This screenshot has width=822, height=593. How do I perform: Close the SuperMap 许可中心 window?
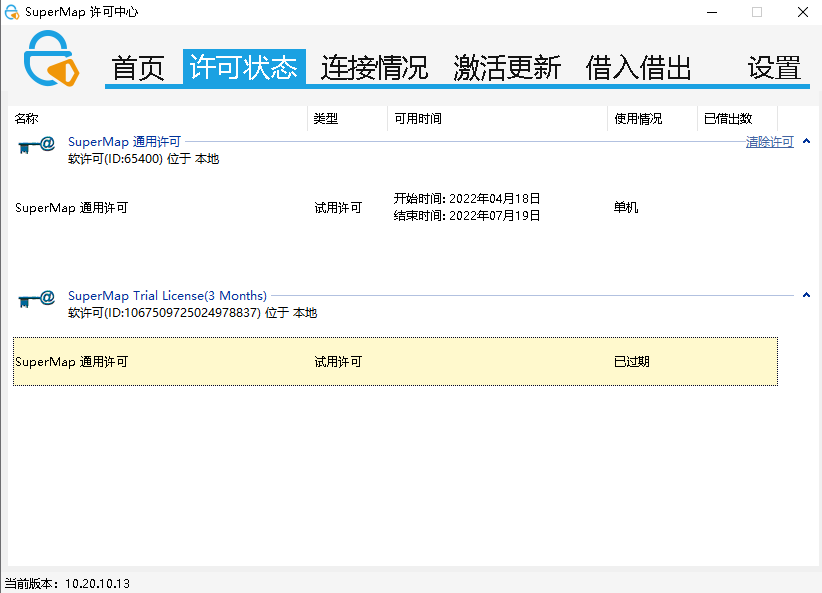(x=803, y=12)
